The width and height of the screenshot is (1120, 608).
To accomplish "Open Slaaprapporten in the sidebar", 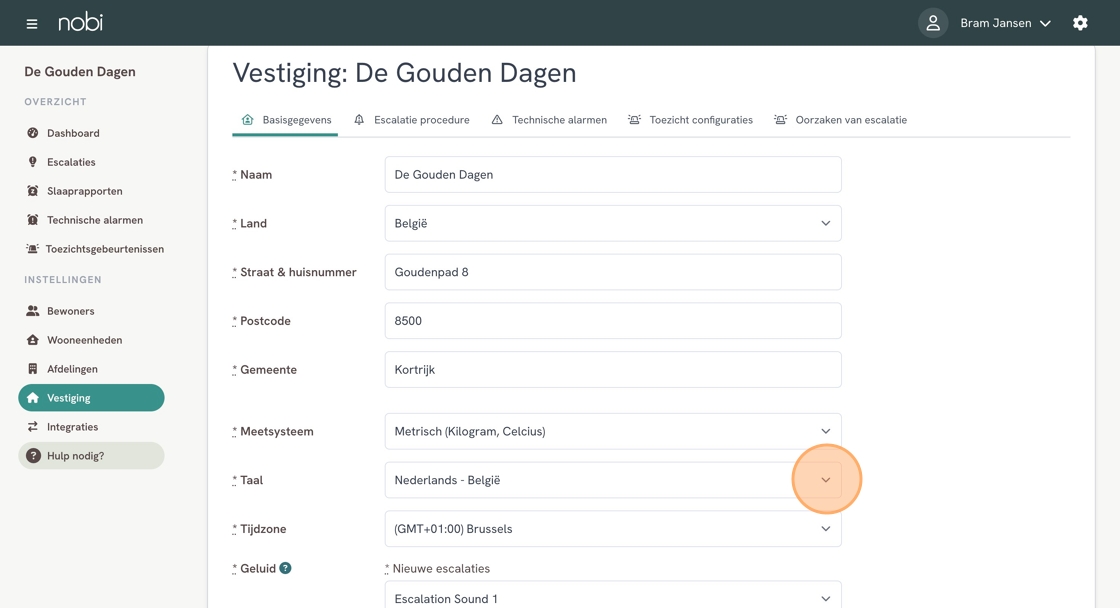I will [84, 191].
